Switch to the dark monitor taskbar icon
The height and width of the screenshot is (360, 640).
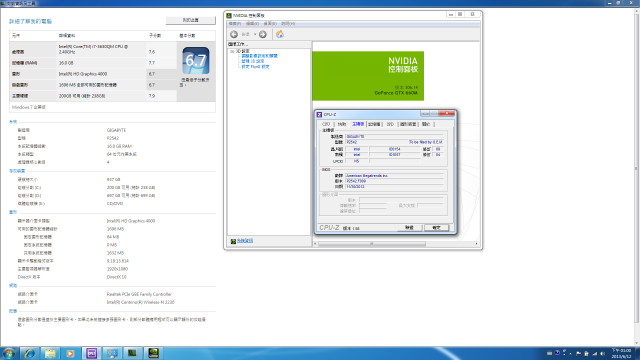click(x=132, y=353)
